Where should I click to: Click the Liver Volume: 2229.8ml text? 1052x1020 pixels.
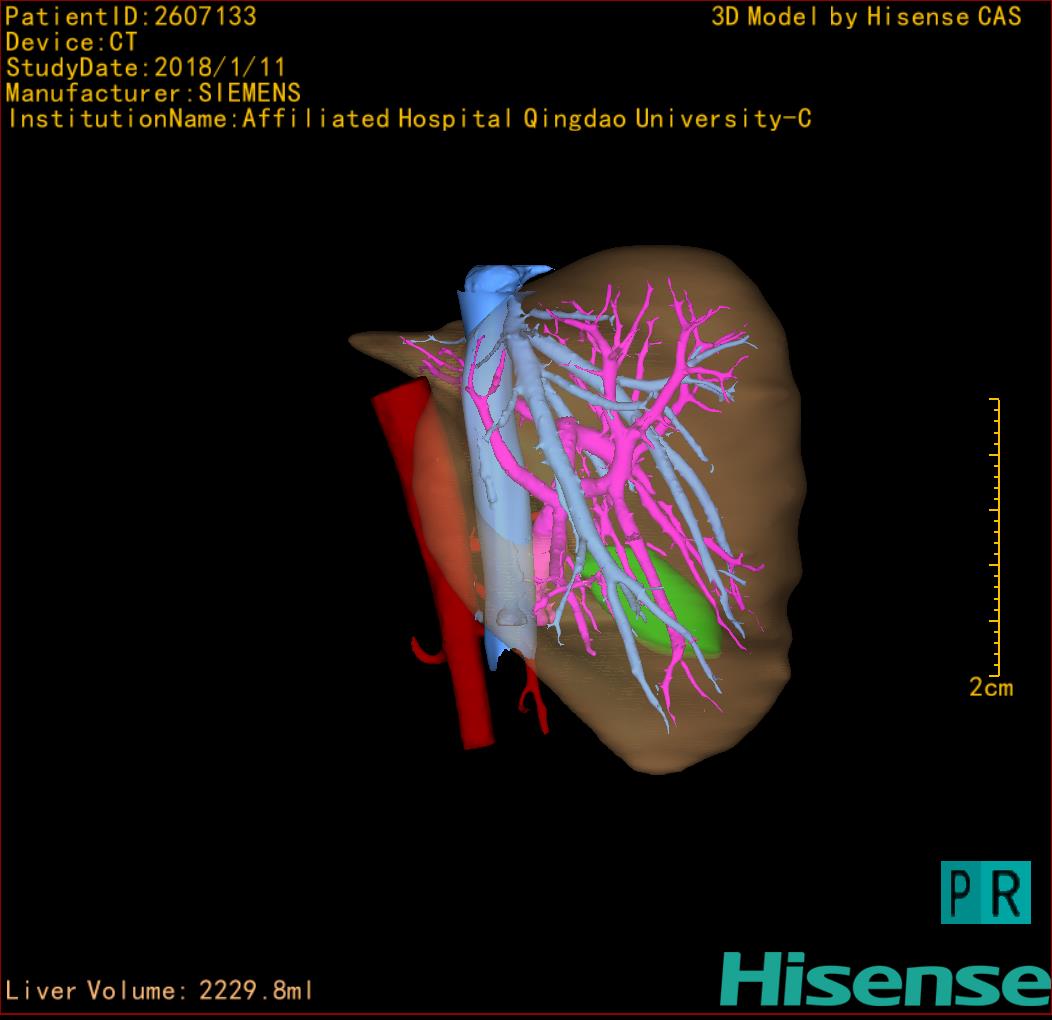158,990
